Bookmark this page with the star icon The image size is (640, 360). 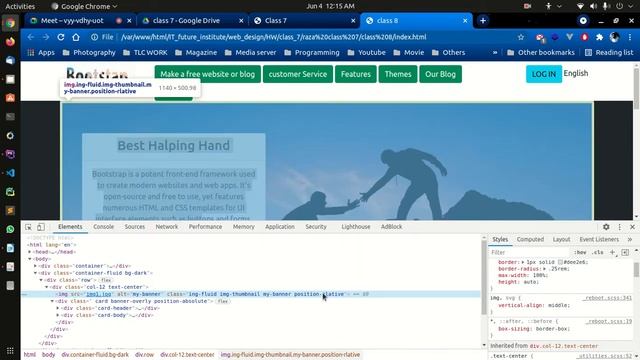(521, 37)
